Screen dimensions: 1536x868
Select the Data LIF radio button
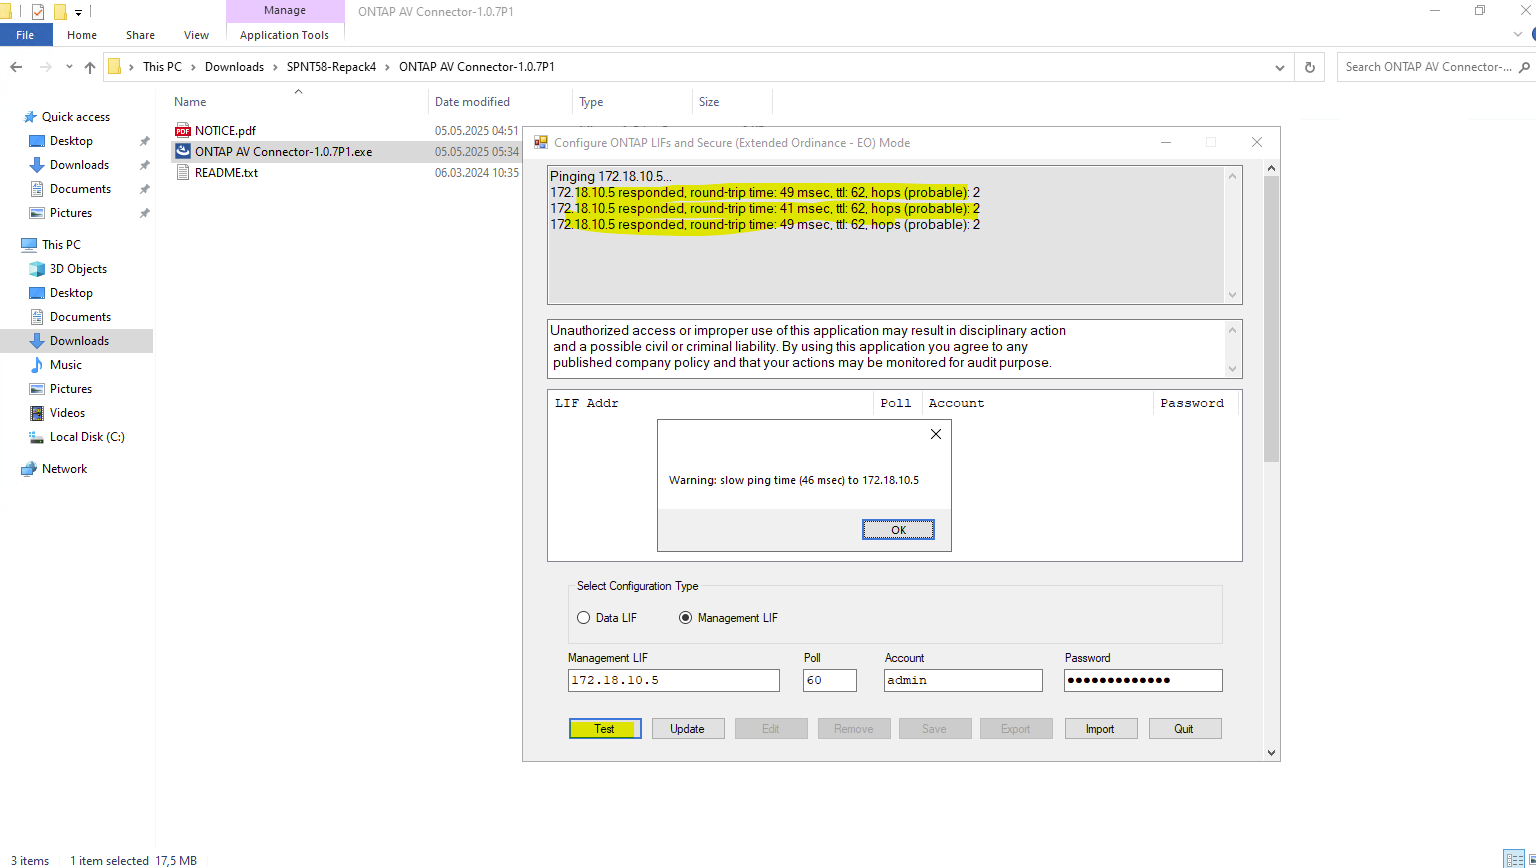coord(584,618)
